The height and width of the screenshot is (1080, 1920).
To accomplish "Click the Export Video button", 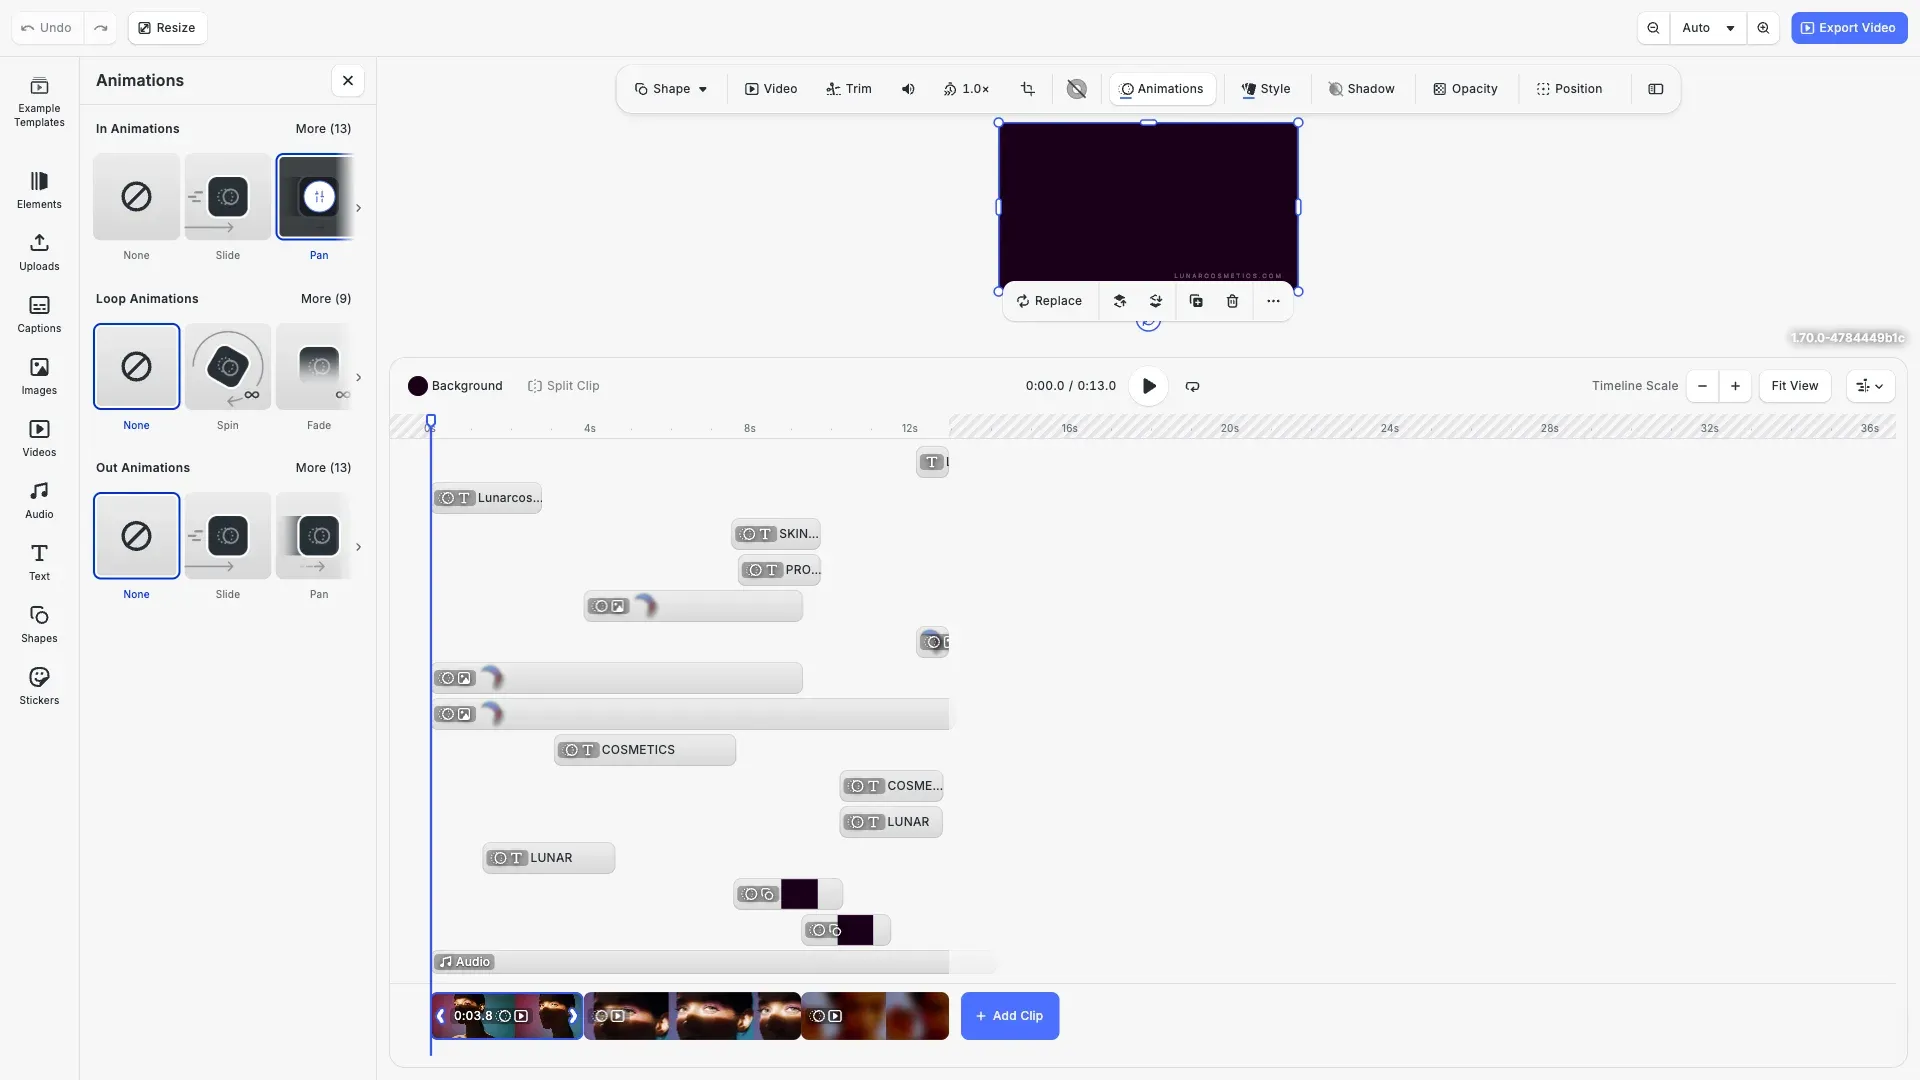I will [x=1848, y=27].
